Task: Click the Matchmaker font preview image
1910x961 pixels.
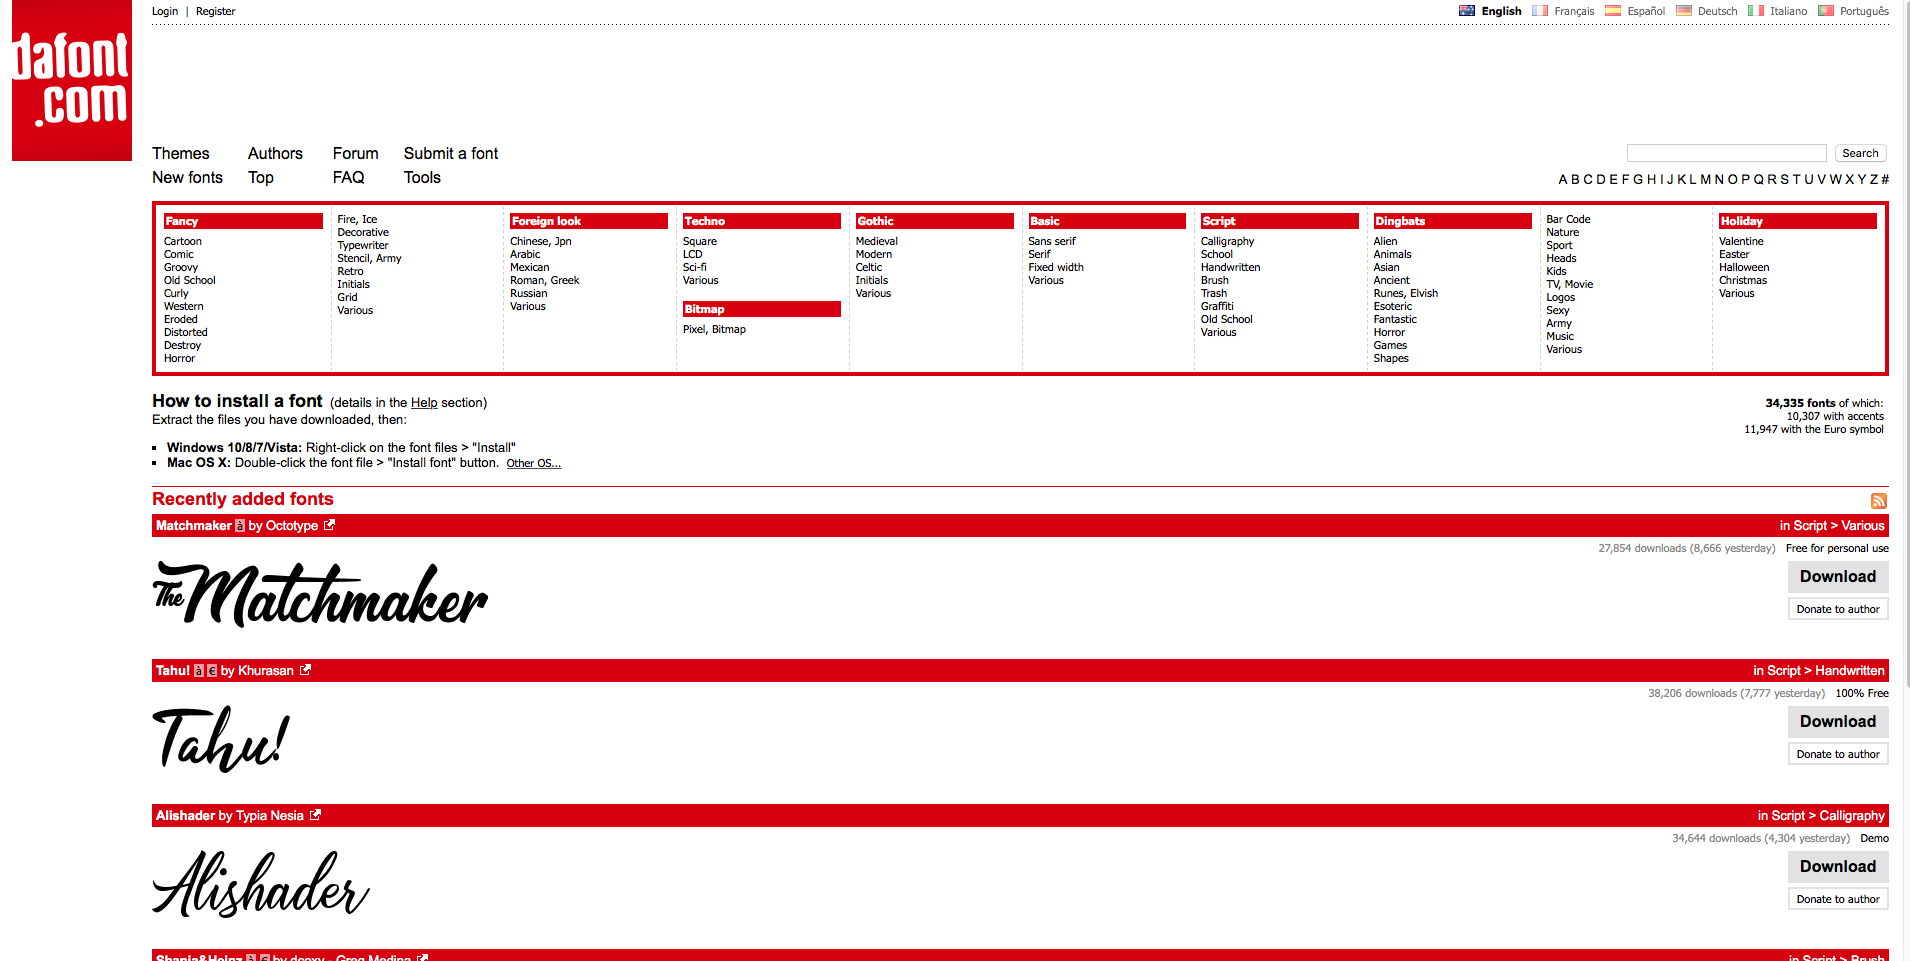Action: (320, 594)
